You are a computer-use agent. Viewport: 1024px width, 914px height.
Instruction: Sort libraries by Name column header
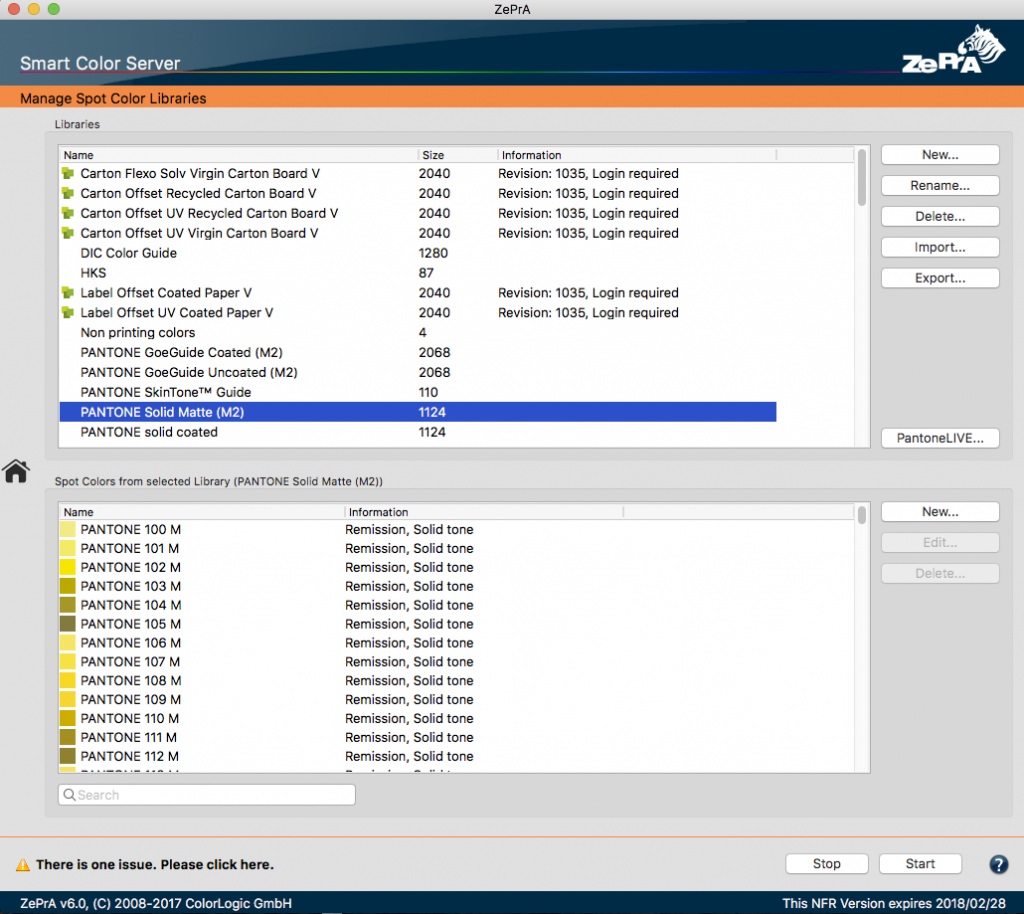click(x=238, y=155)
